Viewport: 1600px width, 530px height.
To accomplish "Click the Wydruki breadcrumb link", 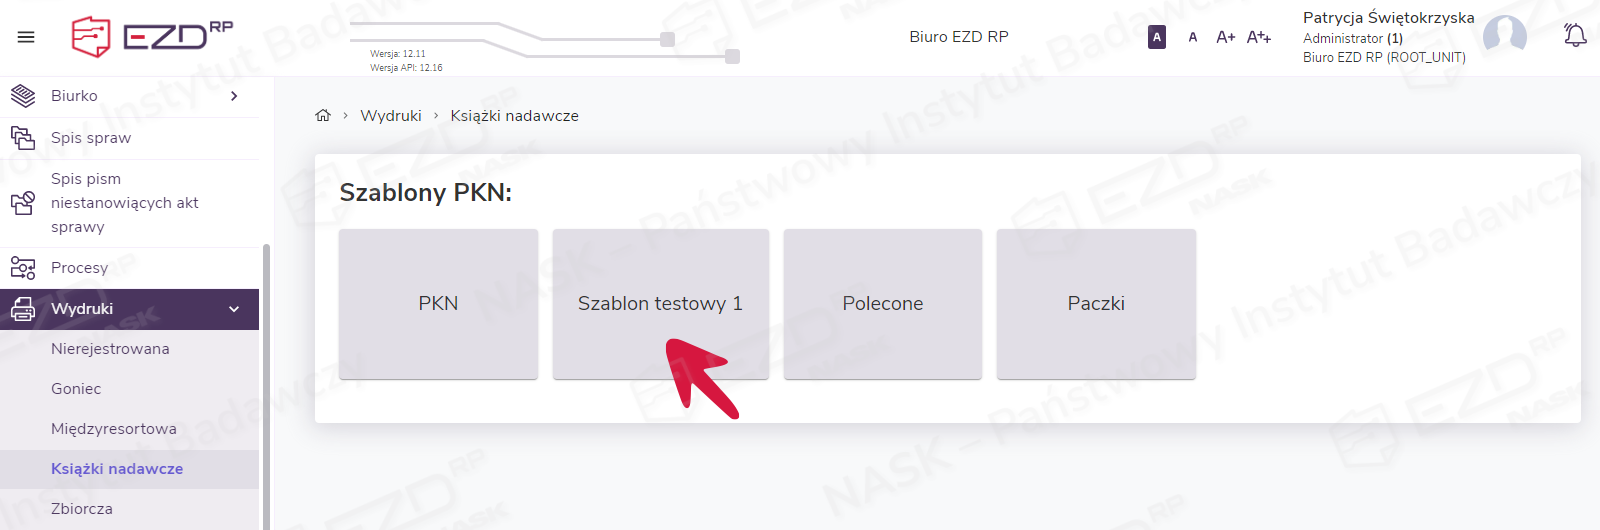I will point(391,116).
